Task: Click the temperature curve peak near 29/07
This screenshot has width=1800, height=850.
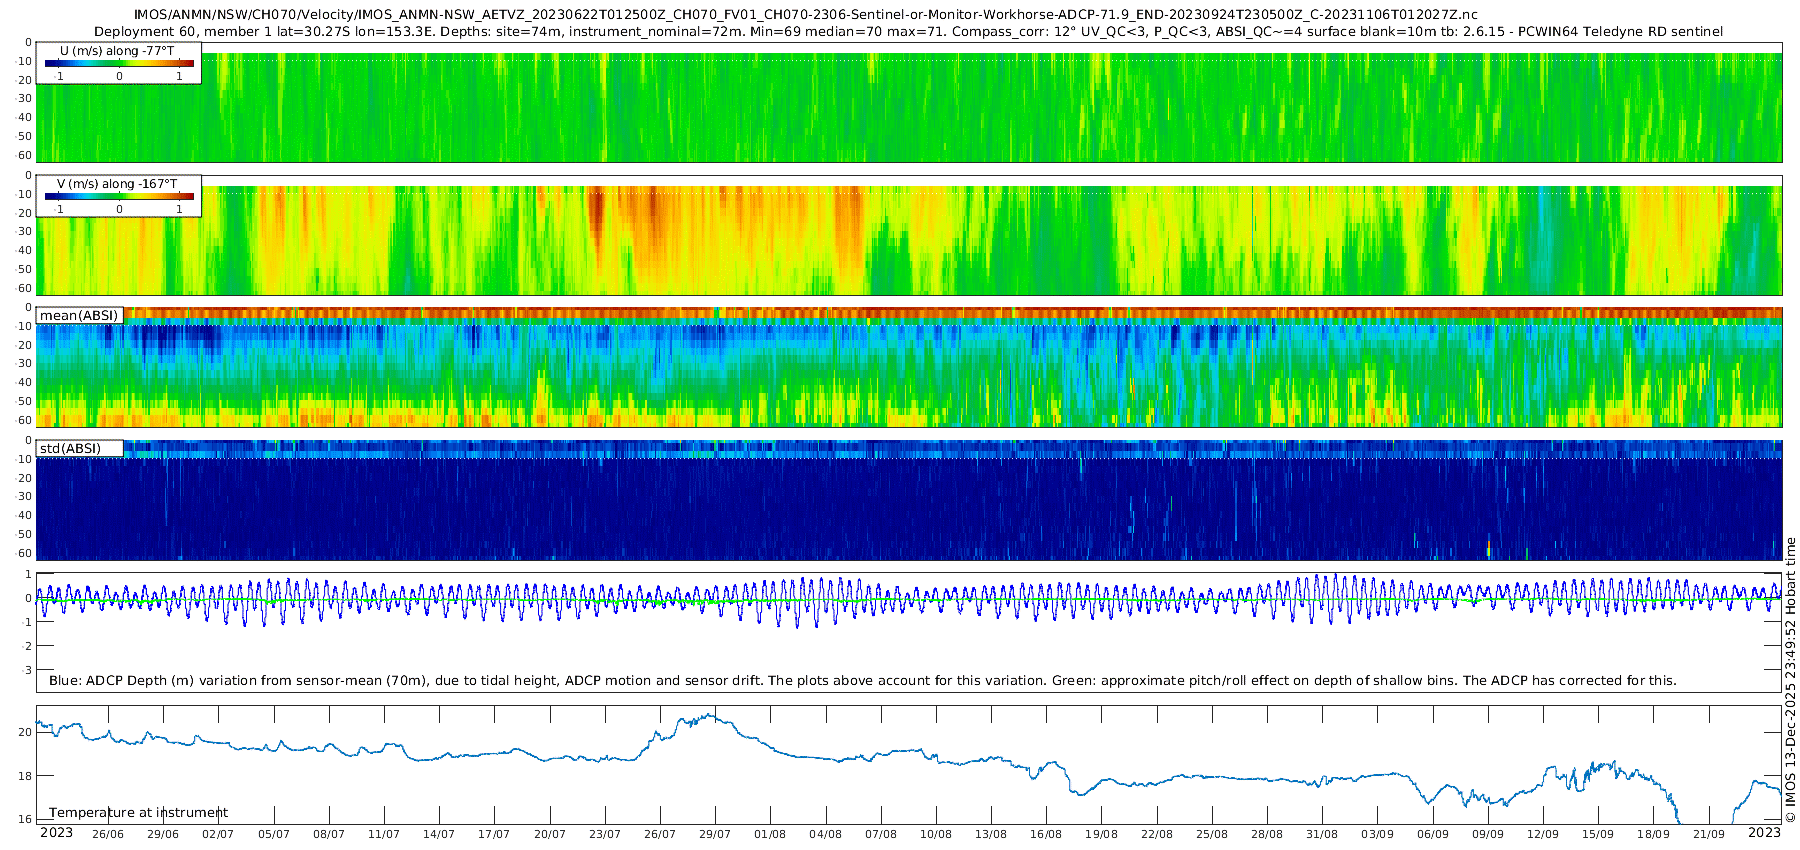Action: tap(709, 715)
